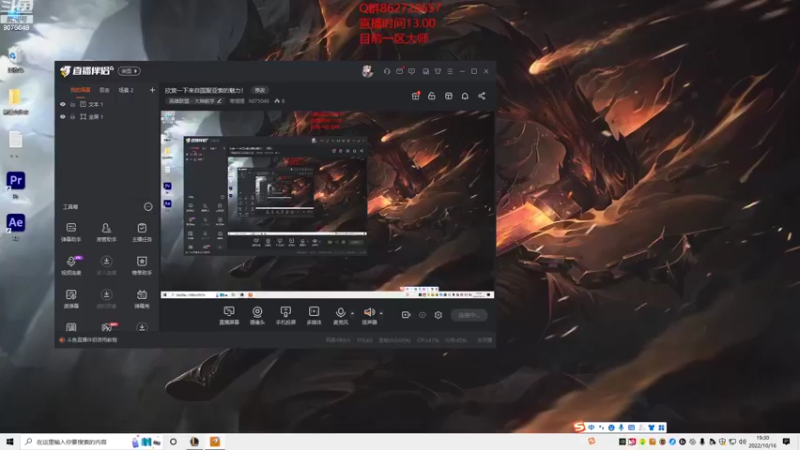Select the 文本 1 source row
Screen dimensions: 800x450
pyautogui.click(x=107, y=104)
